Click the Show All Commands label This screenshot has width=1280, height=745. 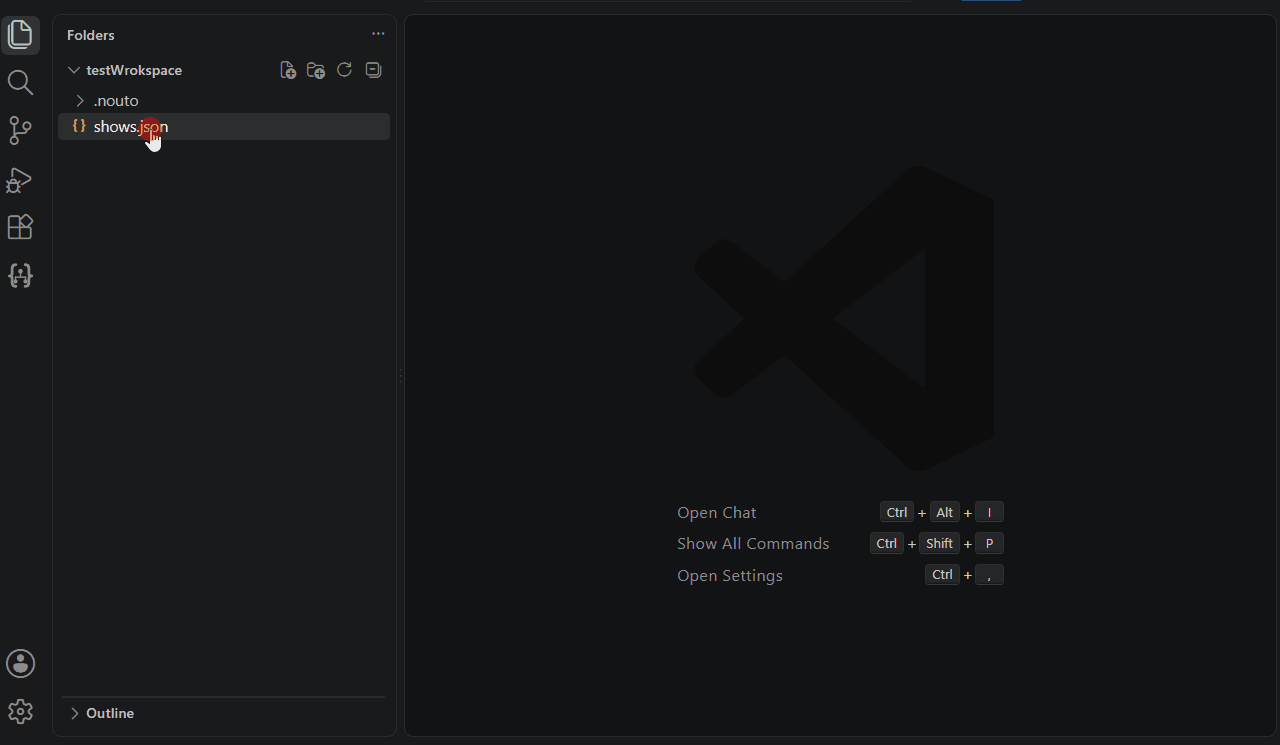(753, 543)
